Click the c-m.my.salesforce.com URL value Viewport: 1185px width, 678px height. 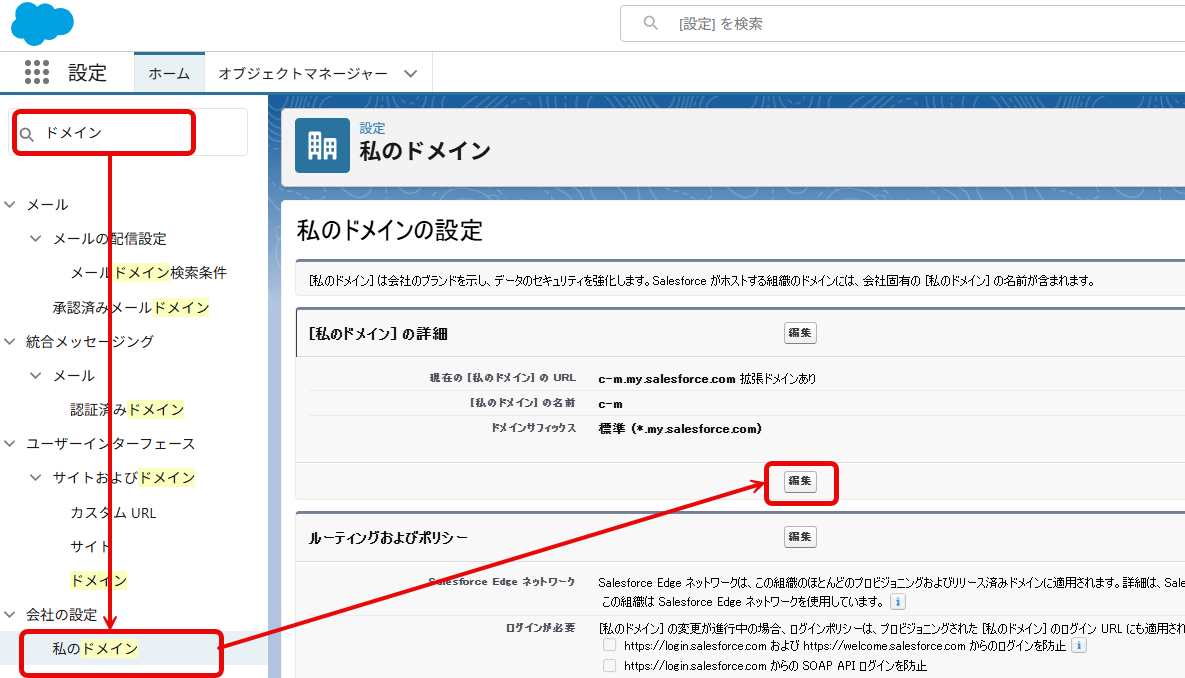tap(667, 379)
